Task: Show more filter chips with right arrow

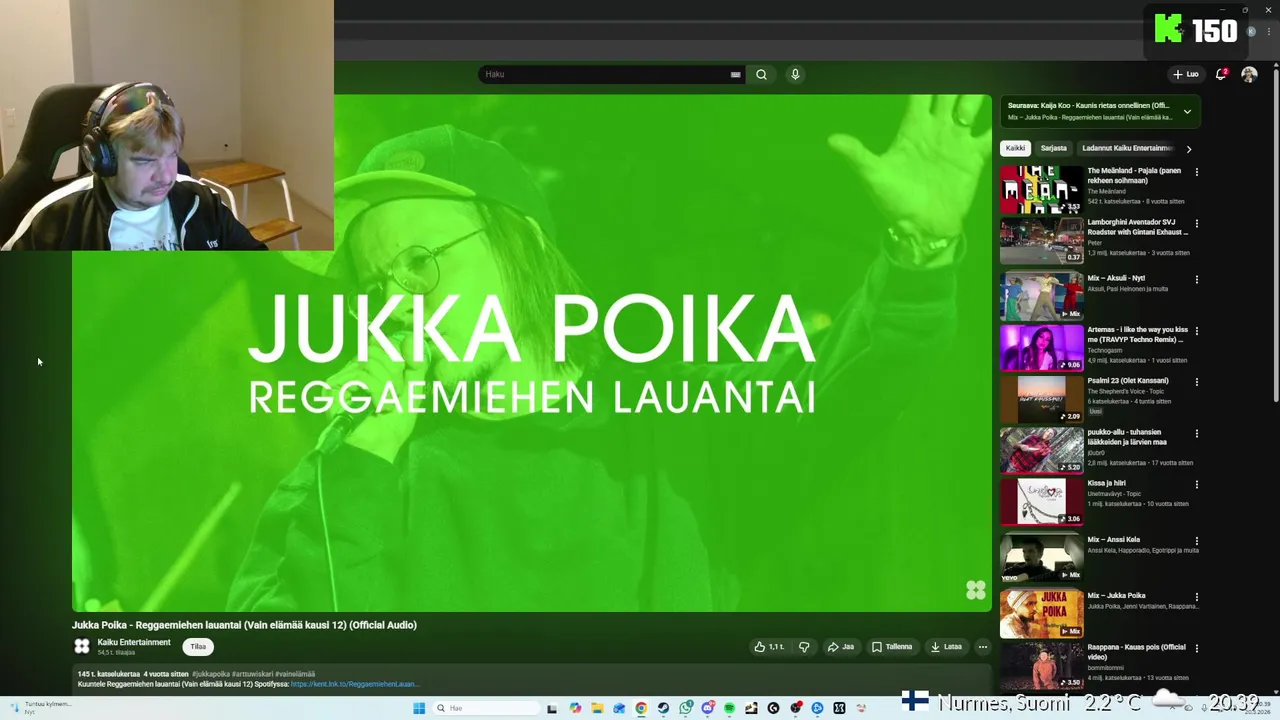Action: [1188, 149]
